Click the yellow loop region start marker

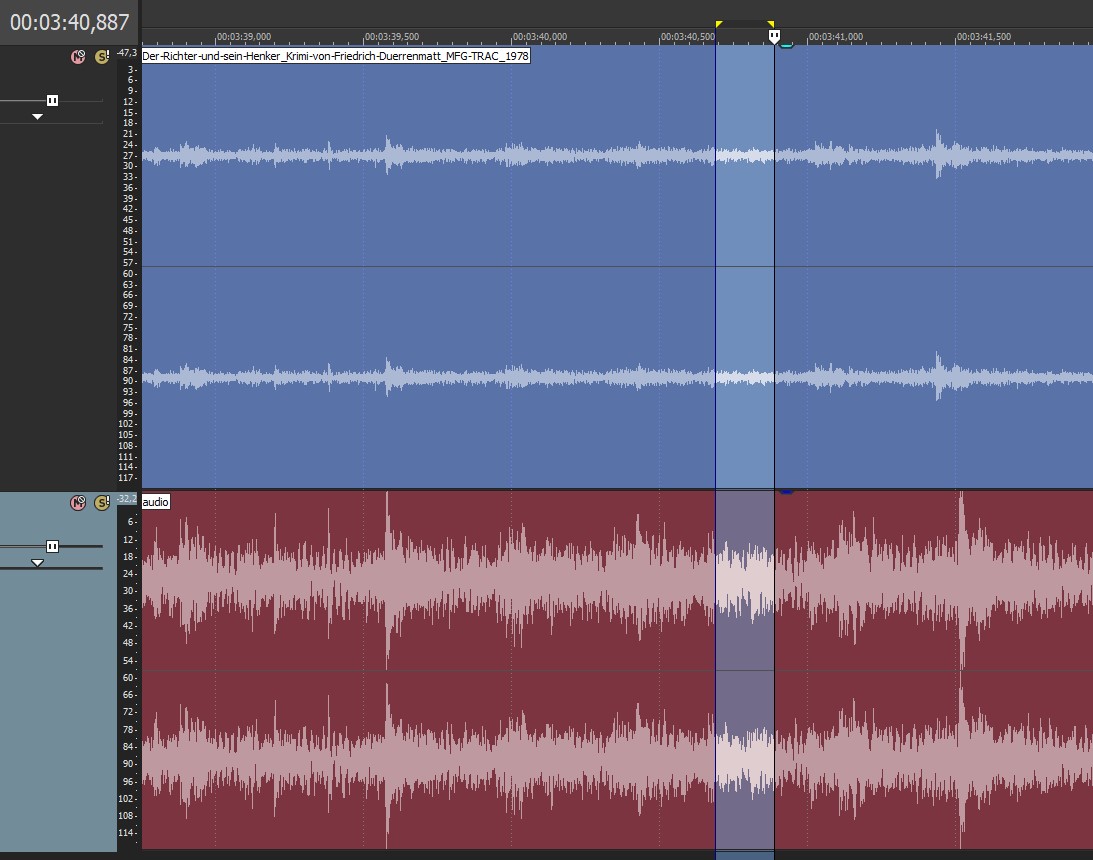point(718,24)
